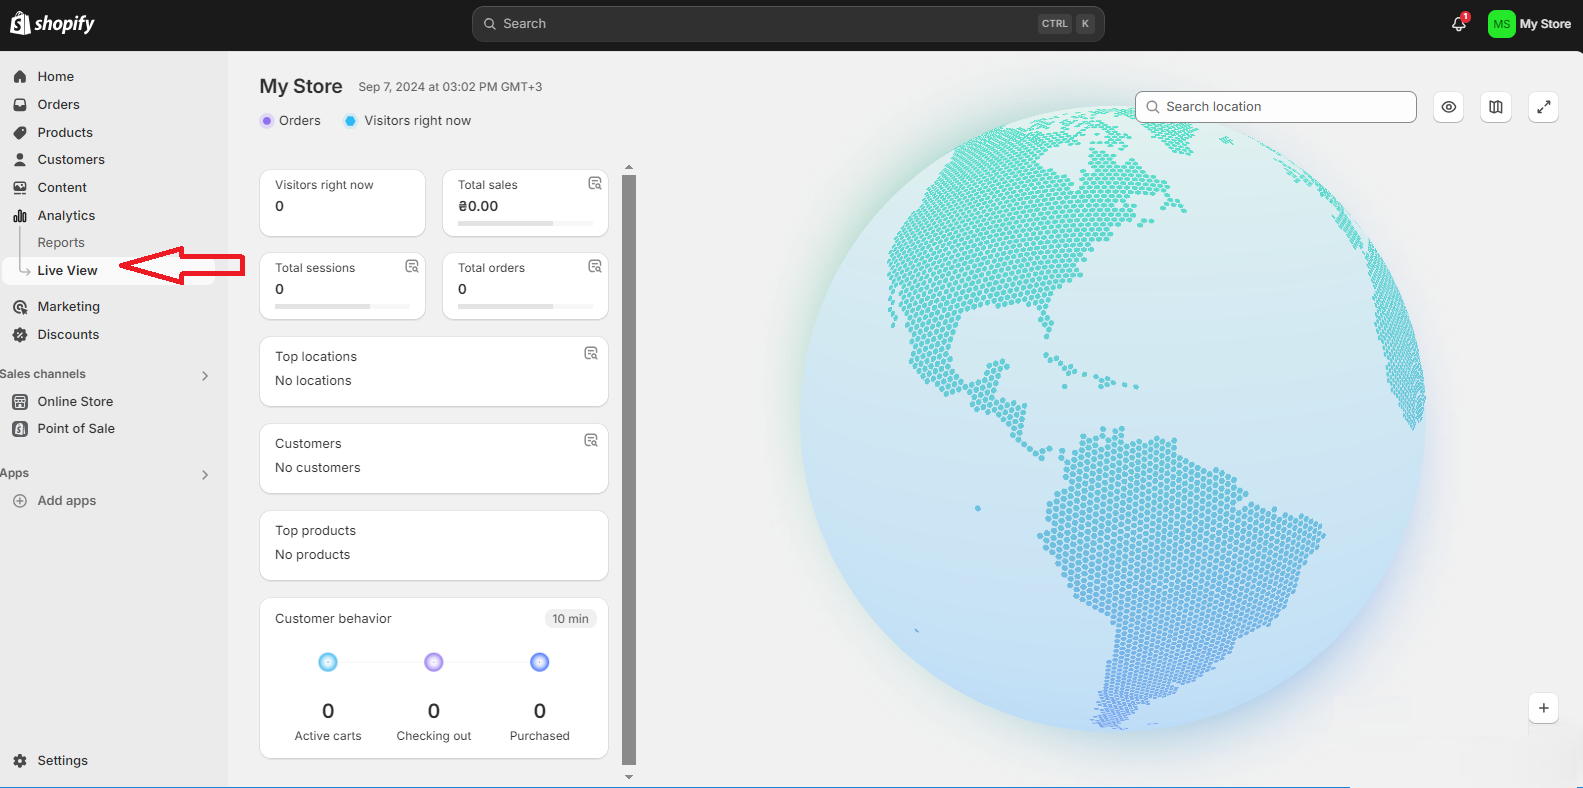
Task: Click scrollbar up arrow of metrics panel
Action: point(629,167)
